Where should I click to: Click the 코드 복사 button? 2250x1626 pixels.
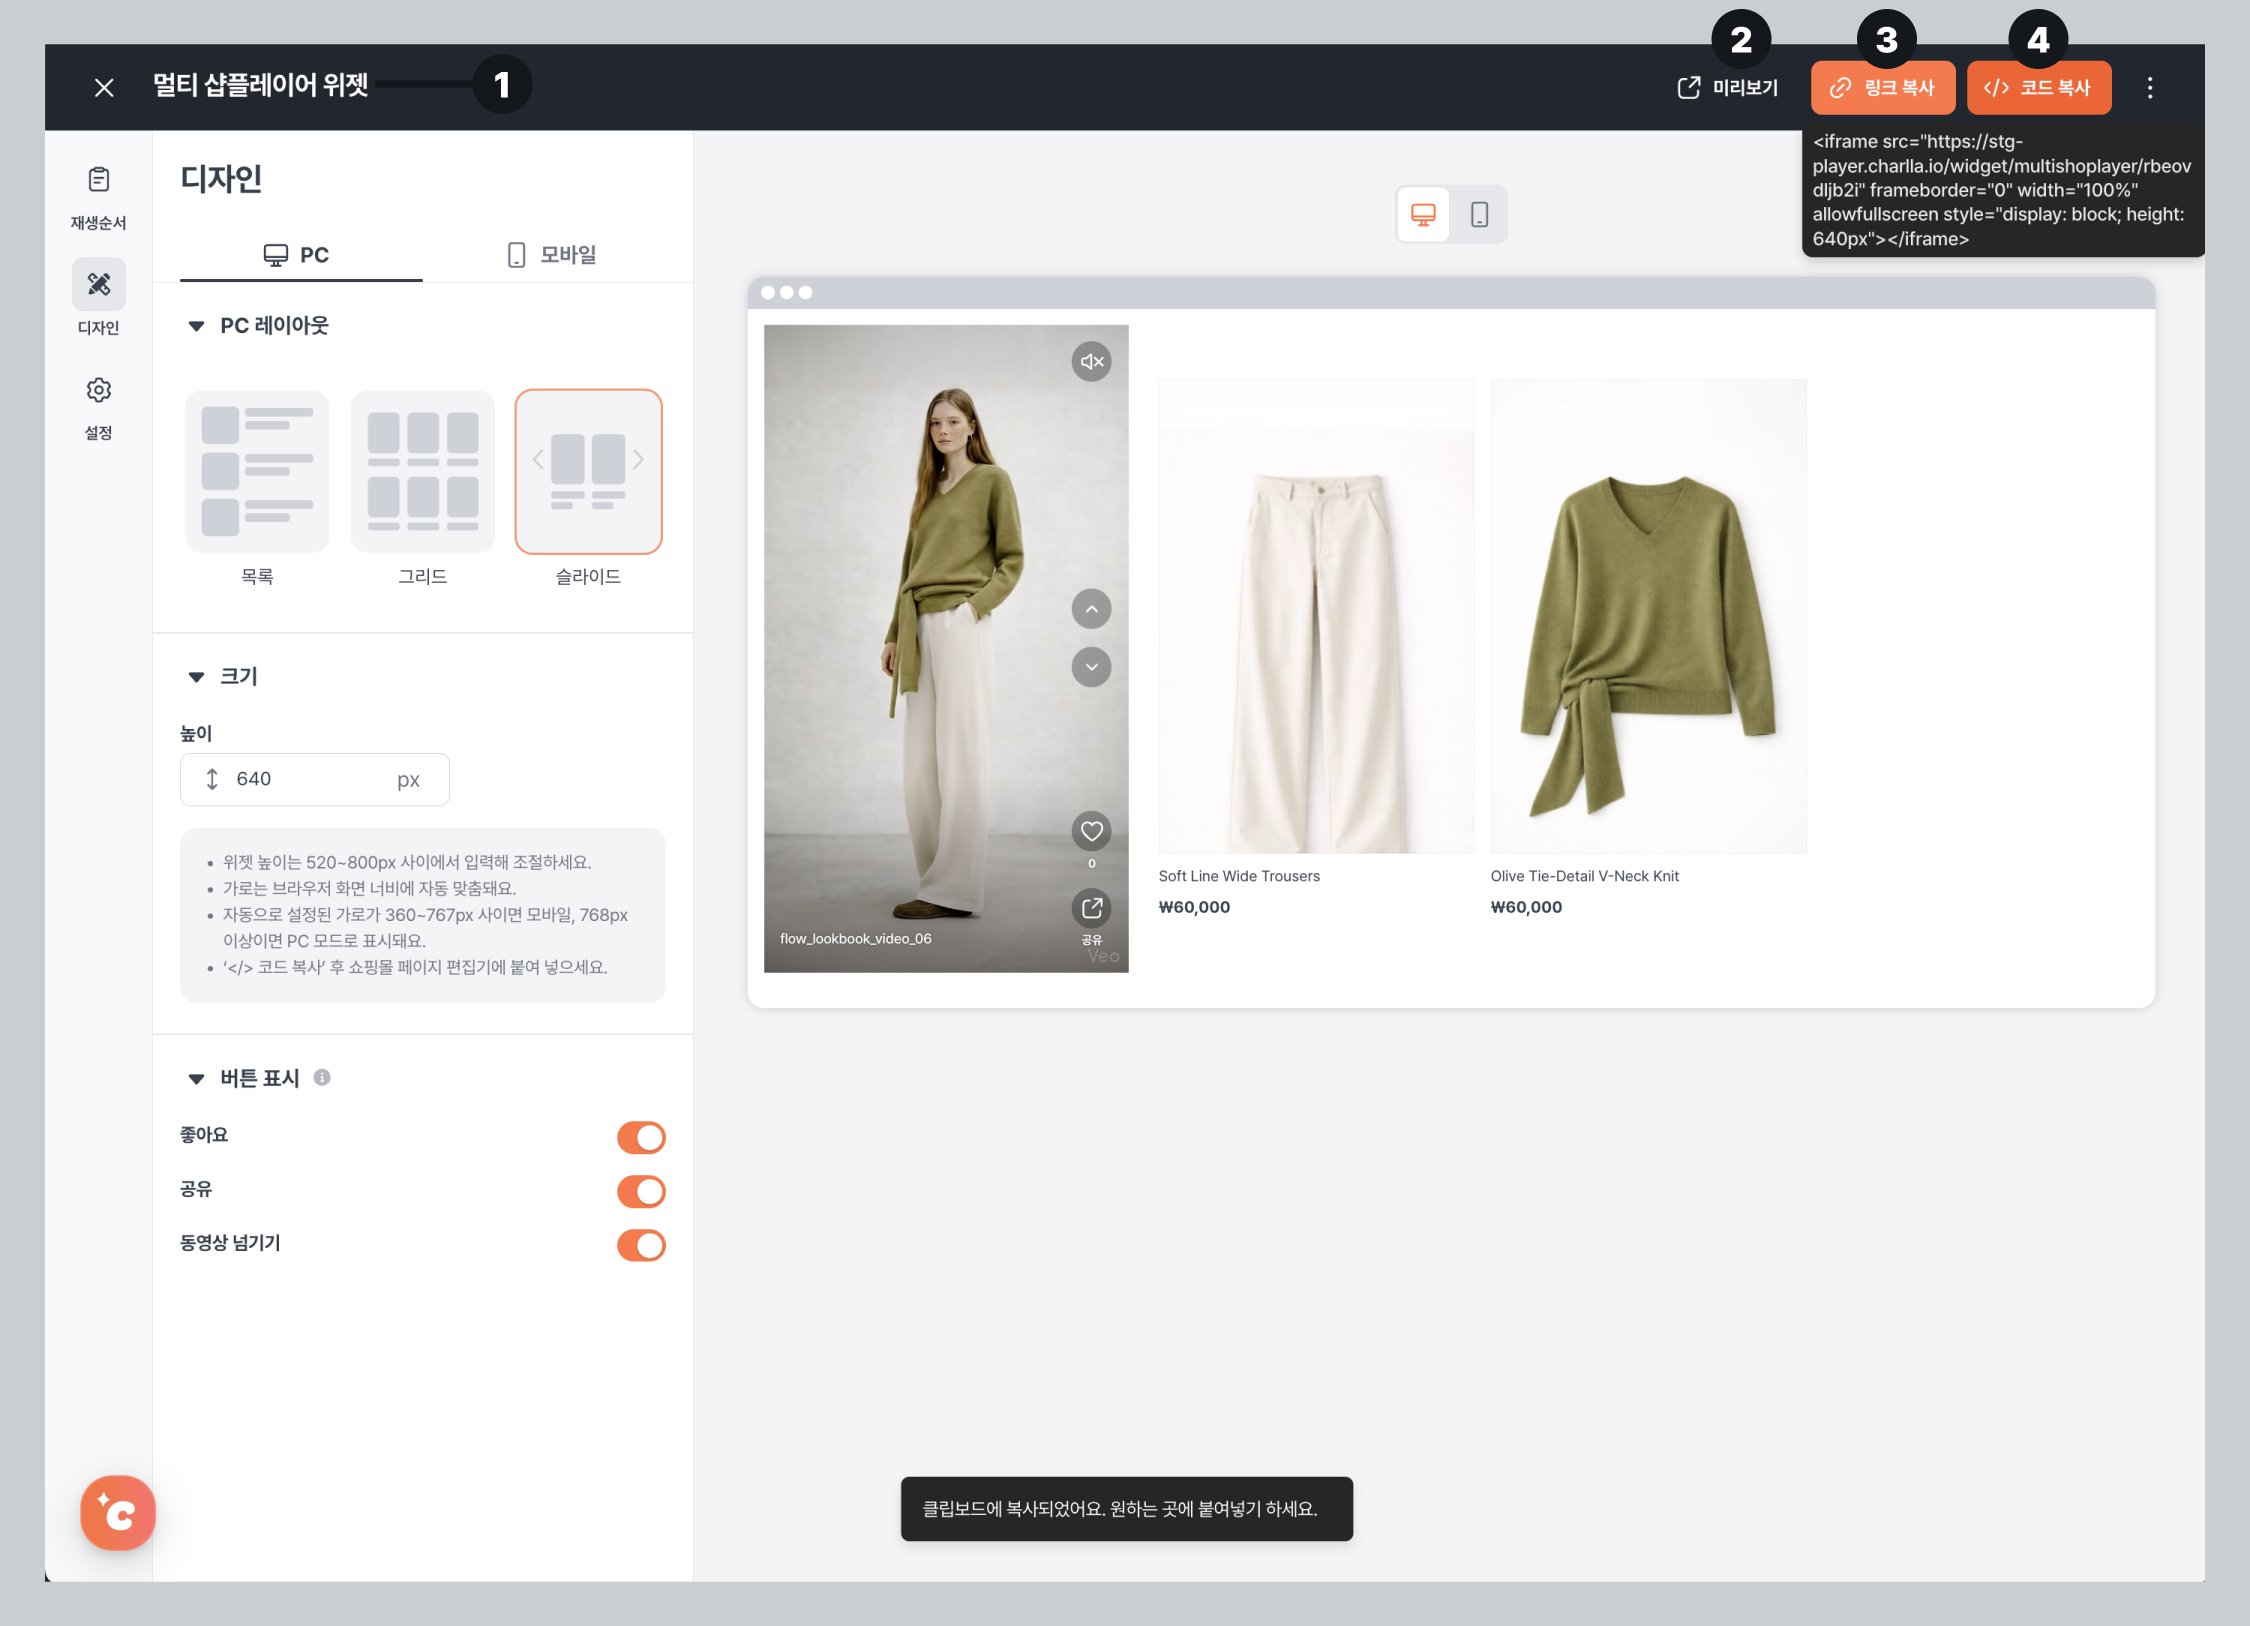tap(2038, 88)
